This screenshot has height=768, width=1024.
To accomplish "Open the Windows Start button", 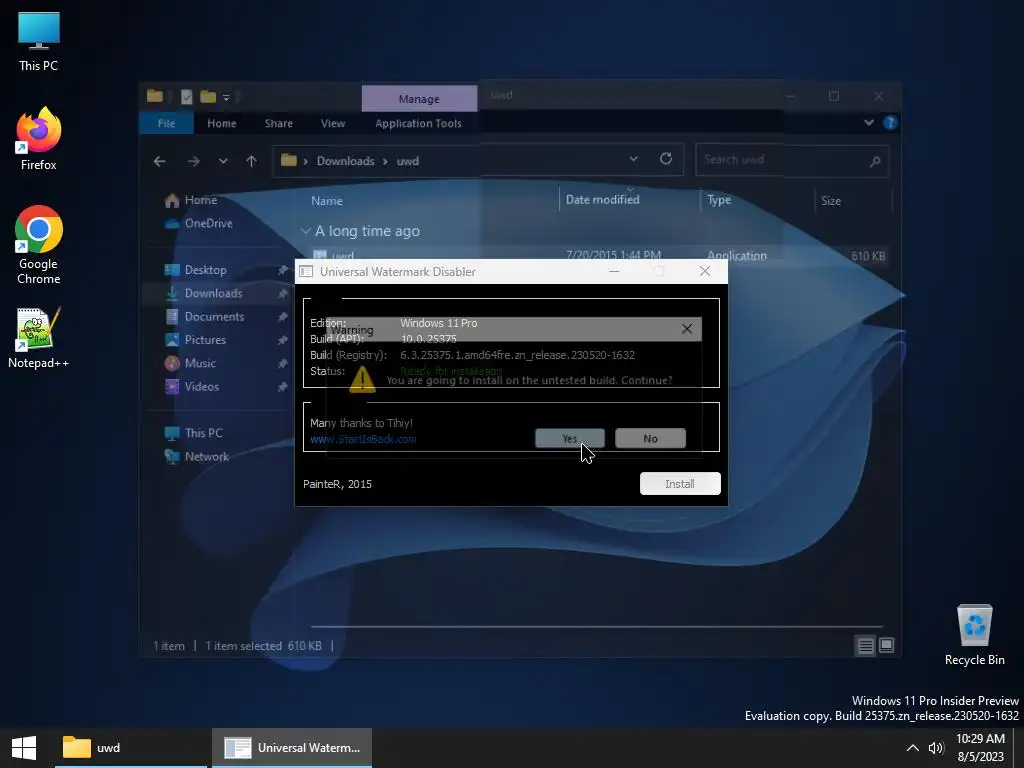I will (x=24, y=748).
